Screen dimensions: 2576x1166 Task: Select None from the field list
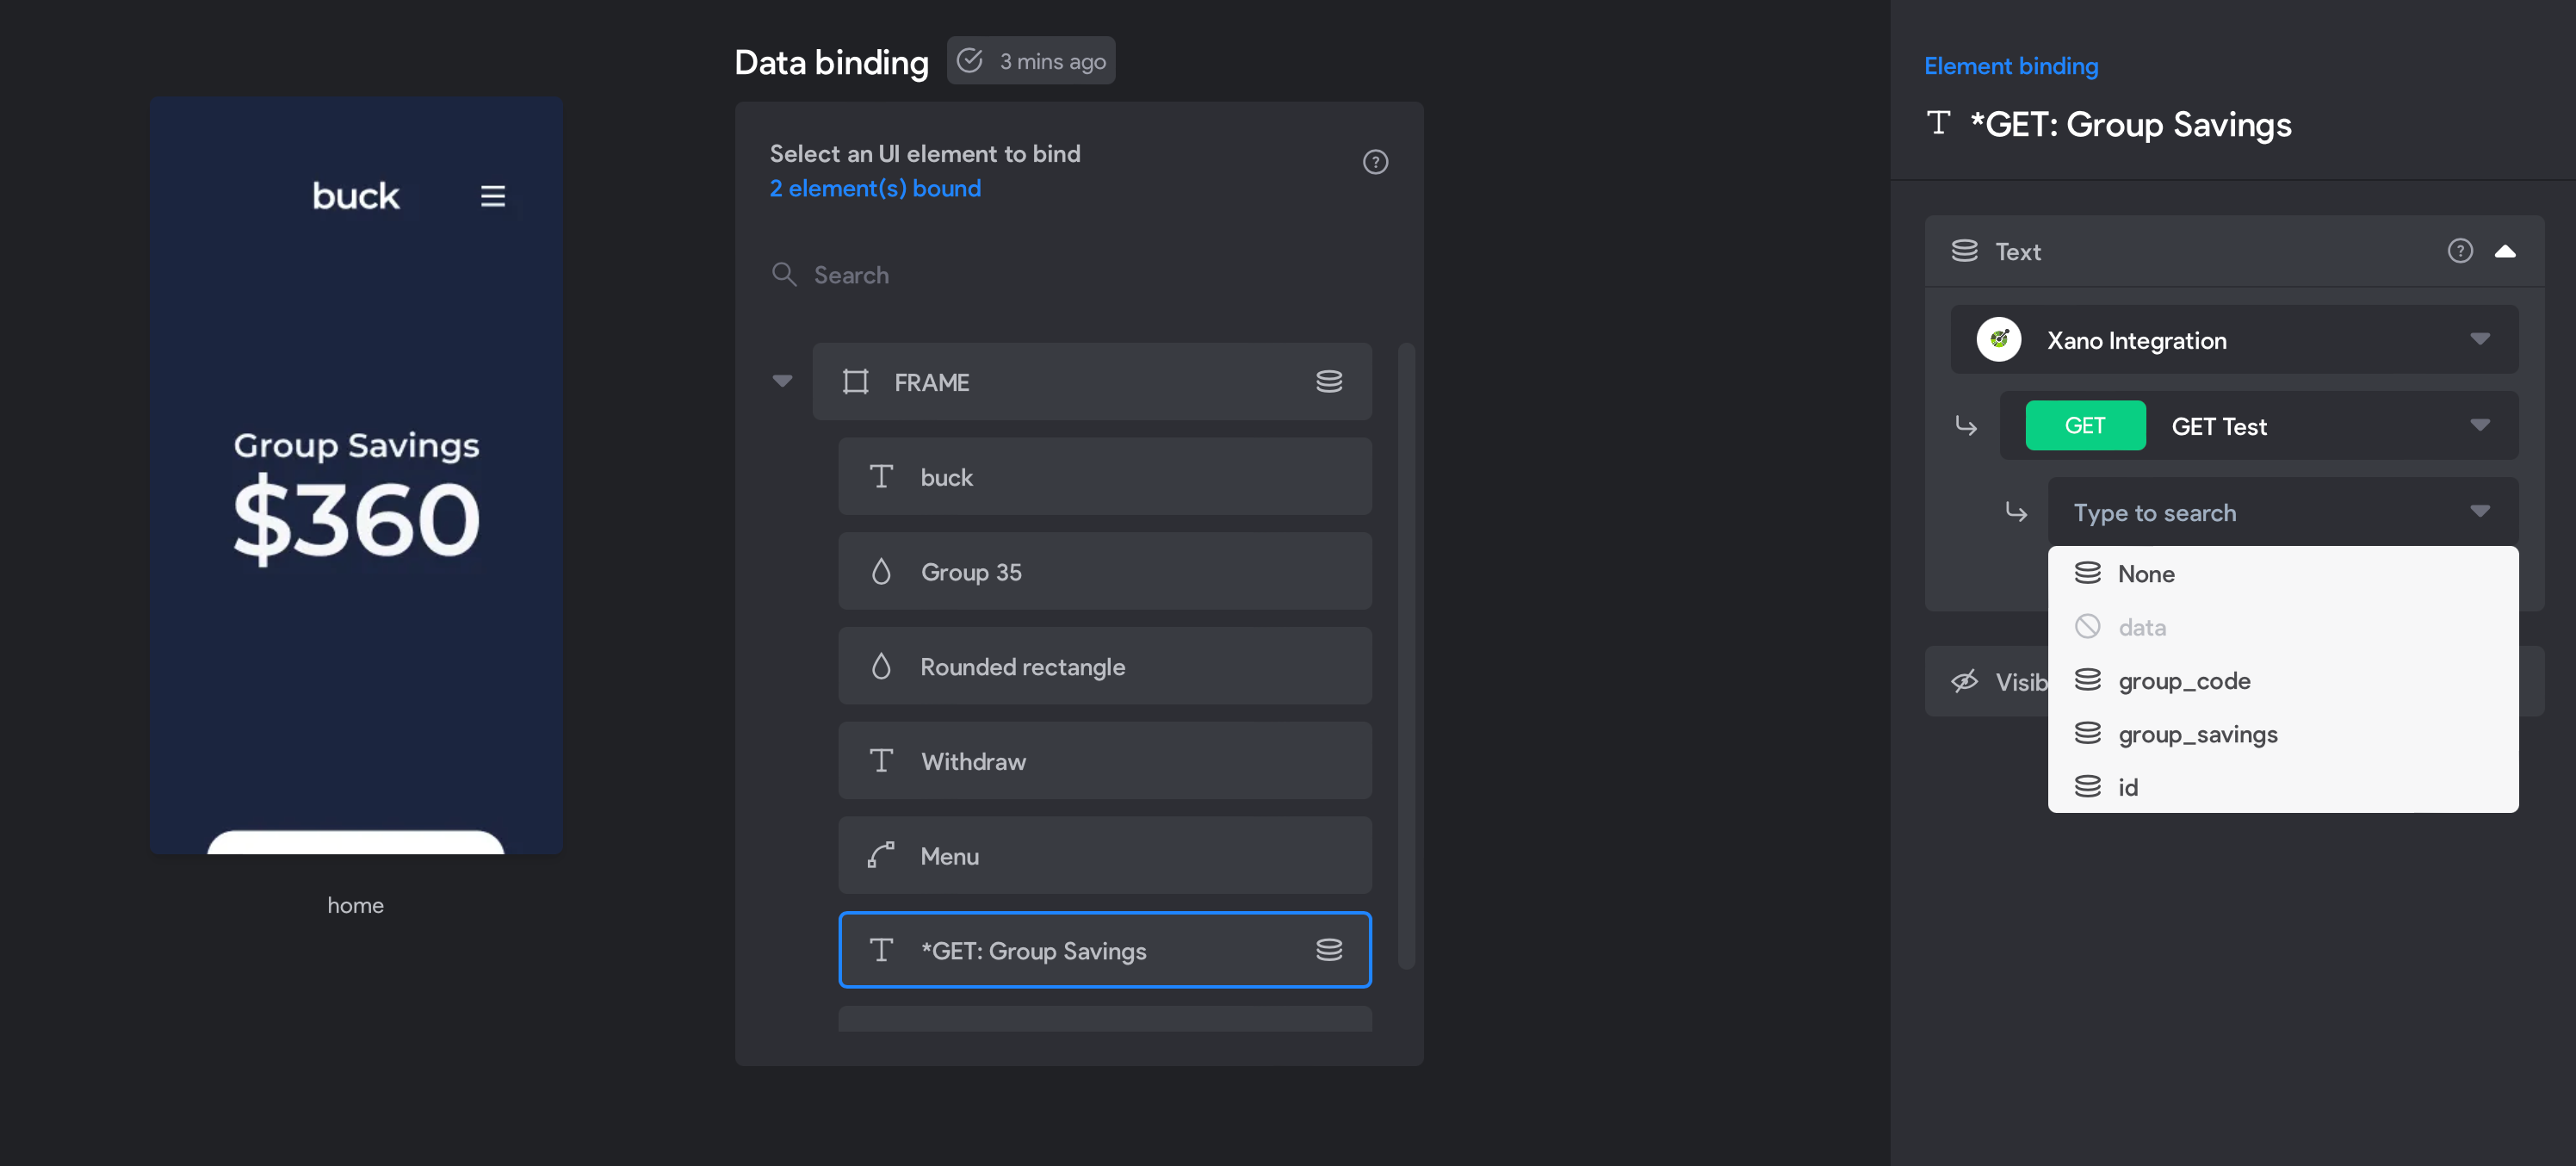pyautogui.click(x=2283, y=573)
